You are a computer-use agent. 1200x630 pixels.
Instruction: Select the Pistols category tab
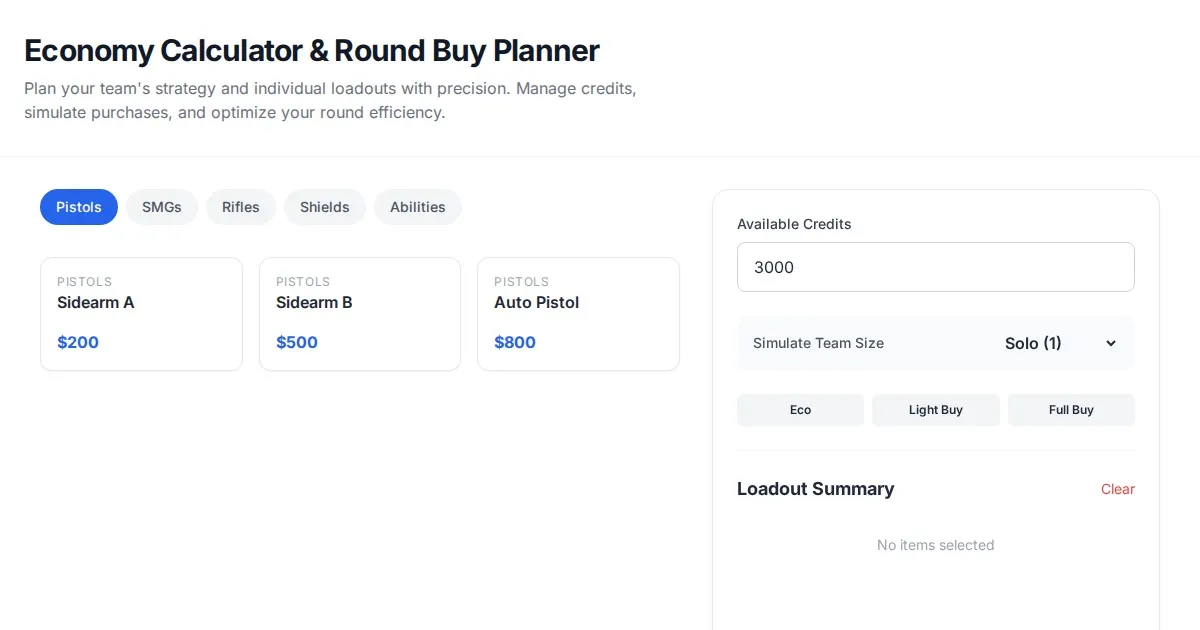[x=79, y=207]
